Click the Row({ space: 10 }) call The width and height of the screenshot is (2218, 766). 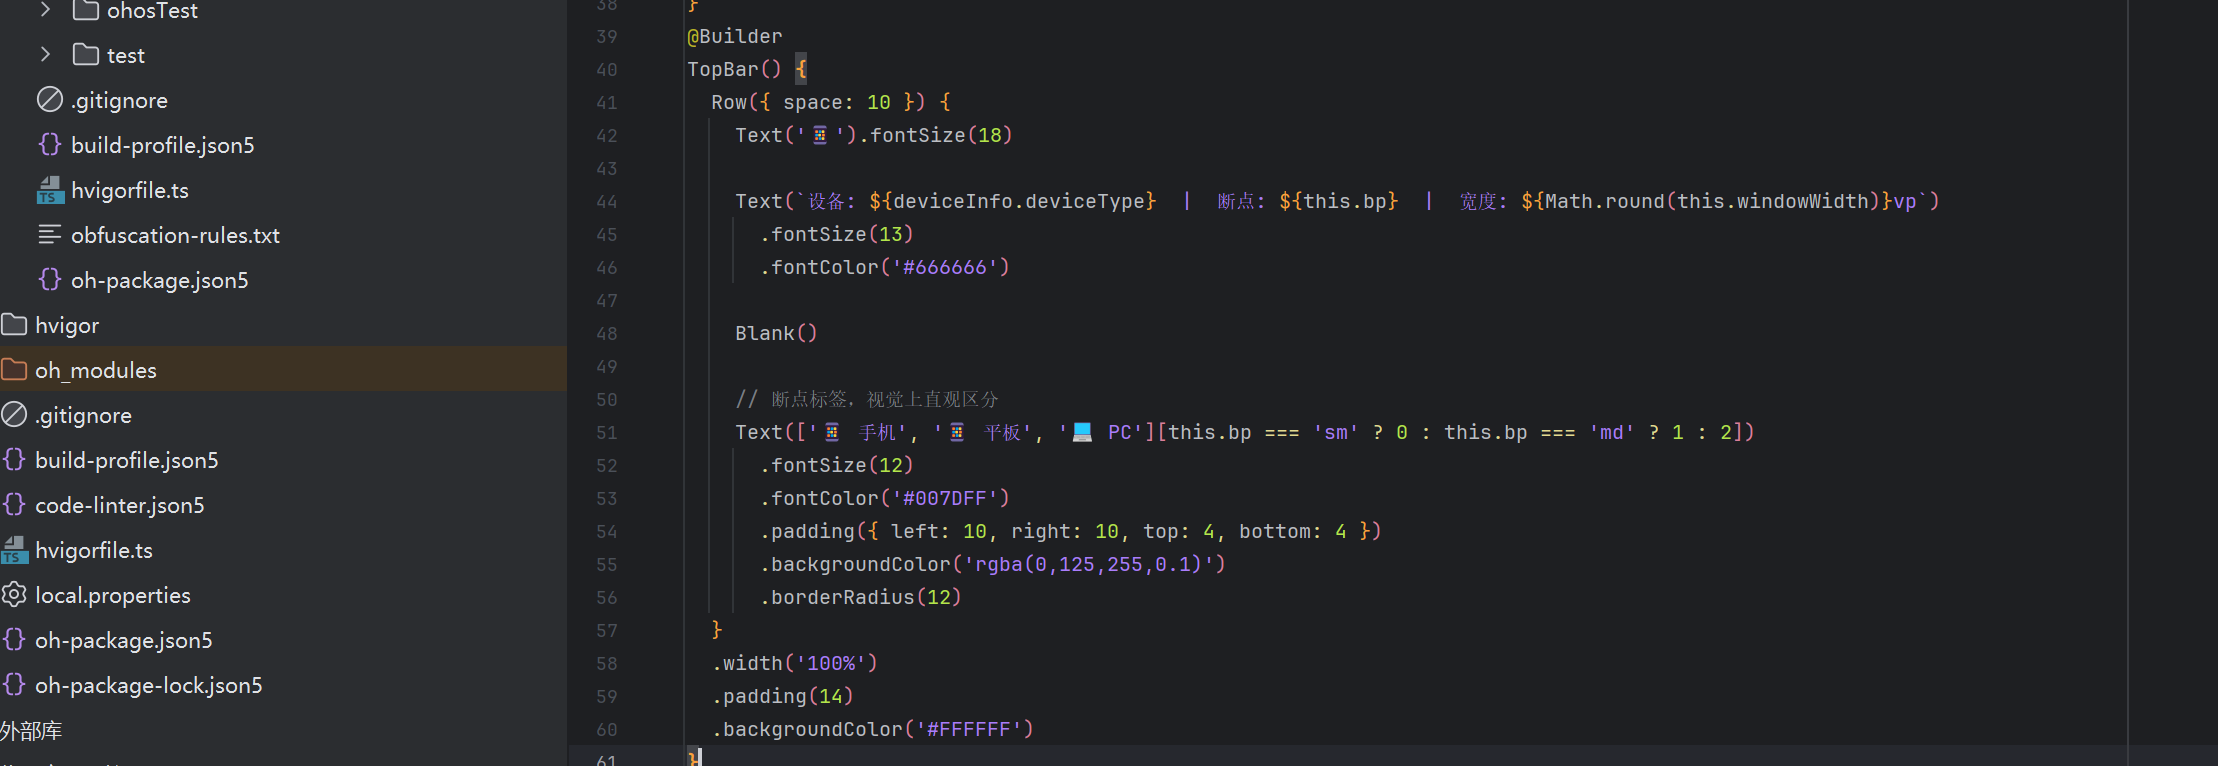(818, 102)
